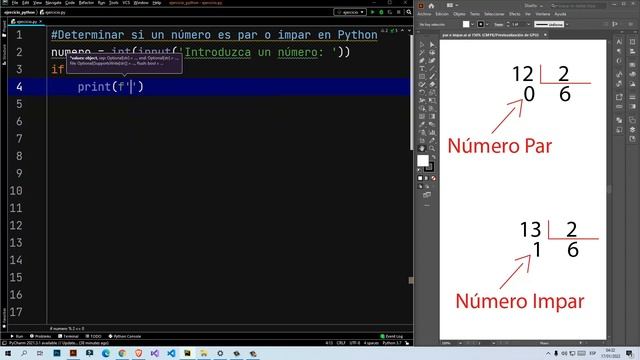The image size is (640, 360).
Task: Click the Illustrator search help field
Action: pos(578,6)
